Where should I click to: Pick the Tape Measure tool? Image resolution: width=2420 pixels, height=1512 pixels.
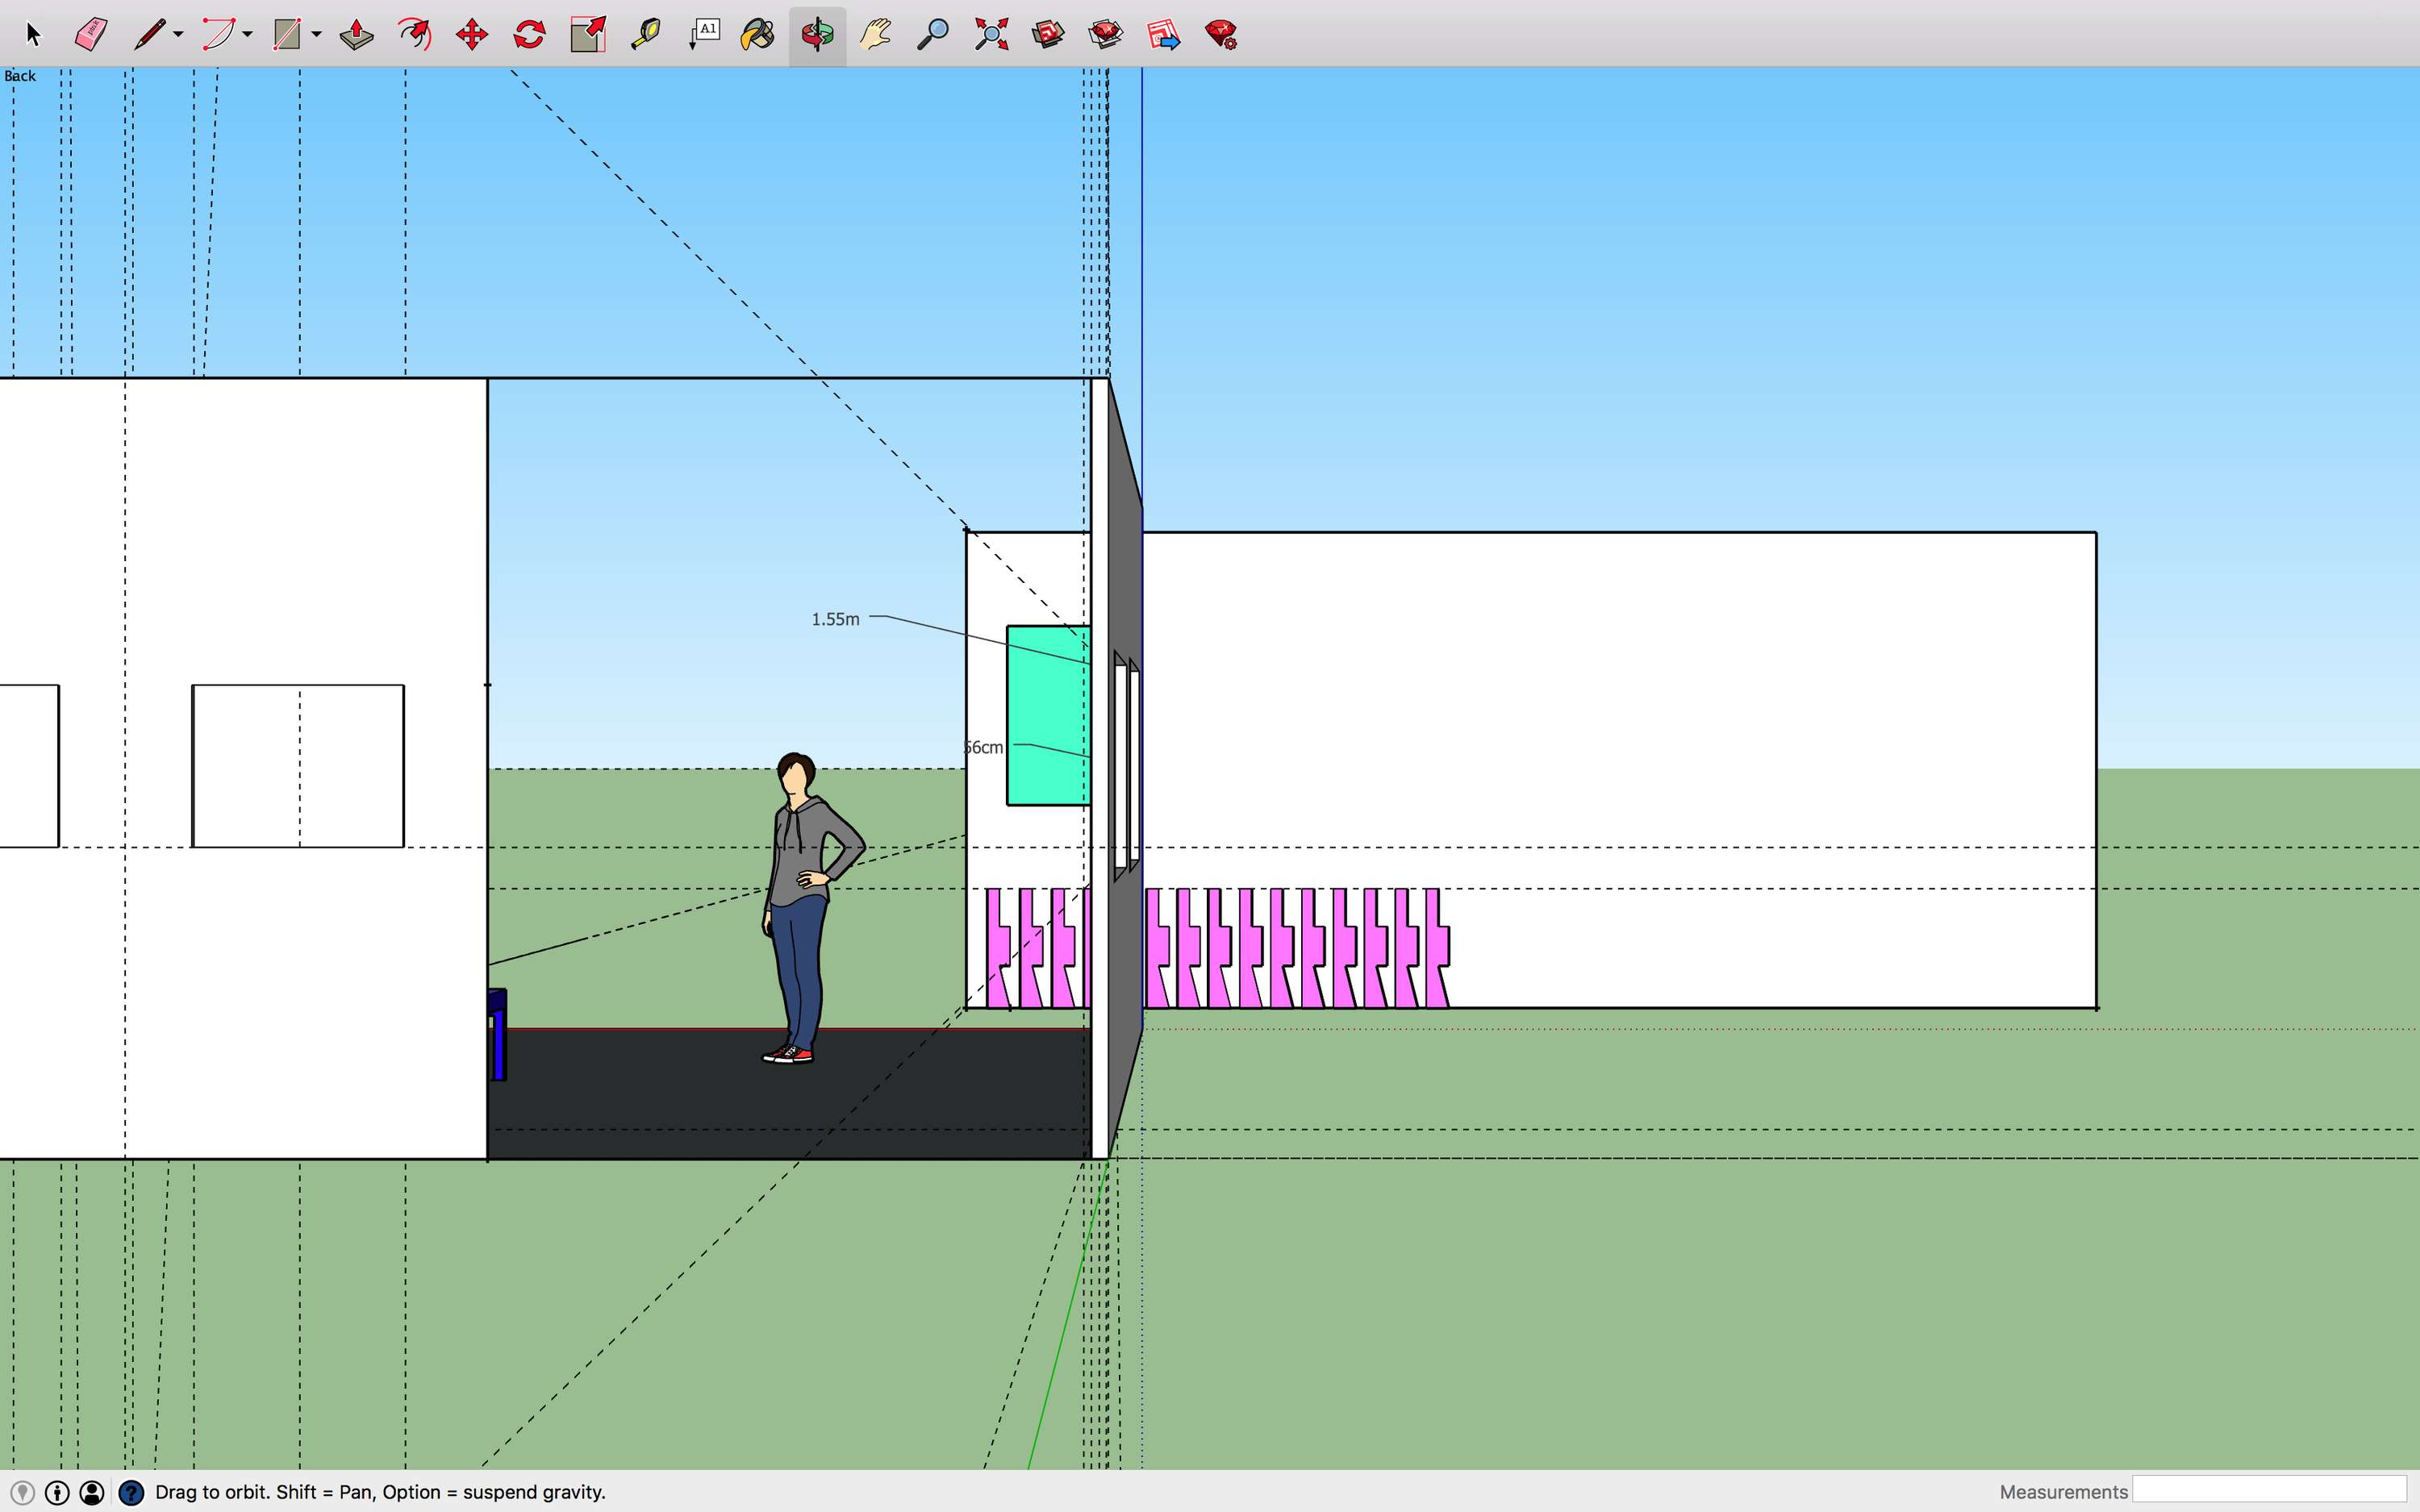[x=646, y=34]
